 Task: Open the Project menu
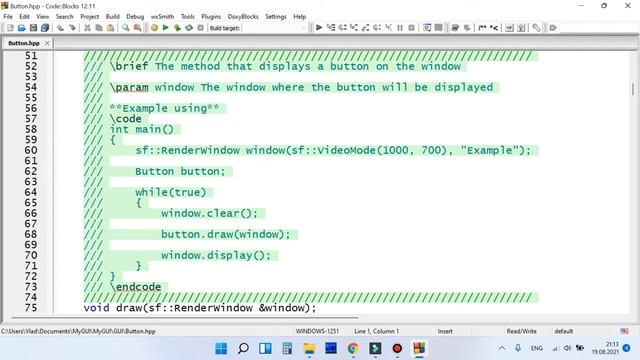[x=90, y=16]
